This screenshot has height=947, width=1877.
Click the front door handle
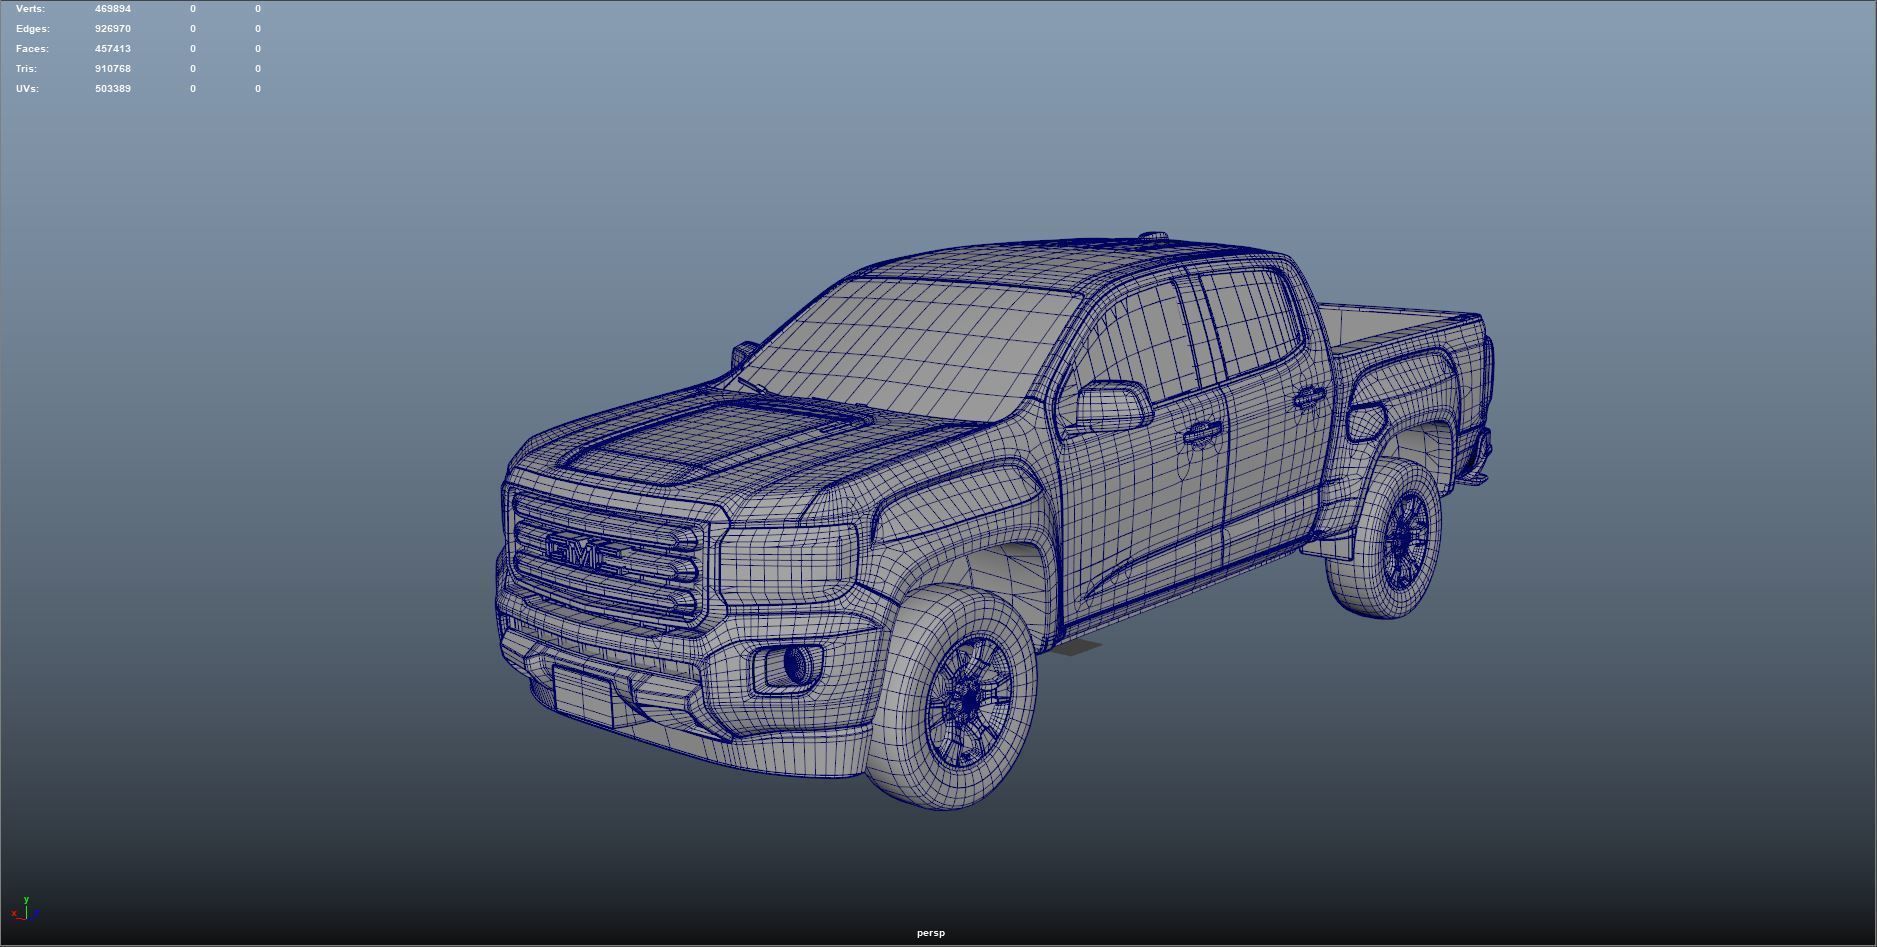point(1201,433)
